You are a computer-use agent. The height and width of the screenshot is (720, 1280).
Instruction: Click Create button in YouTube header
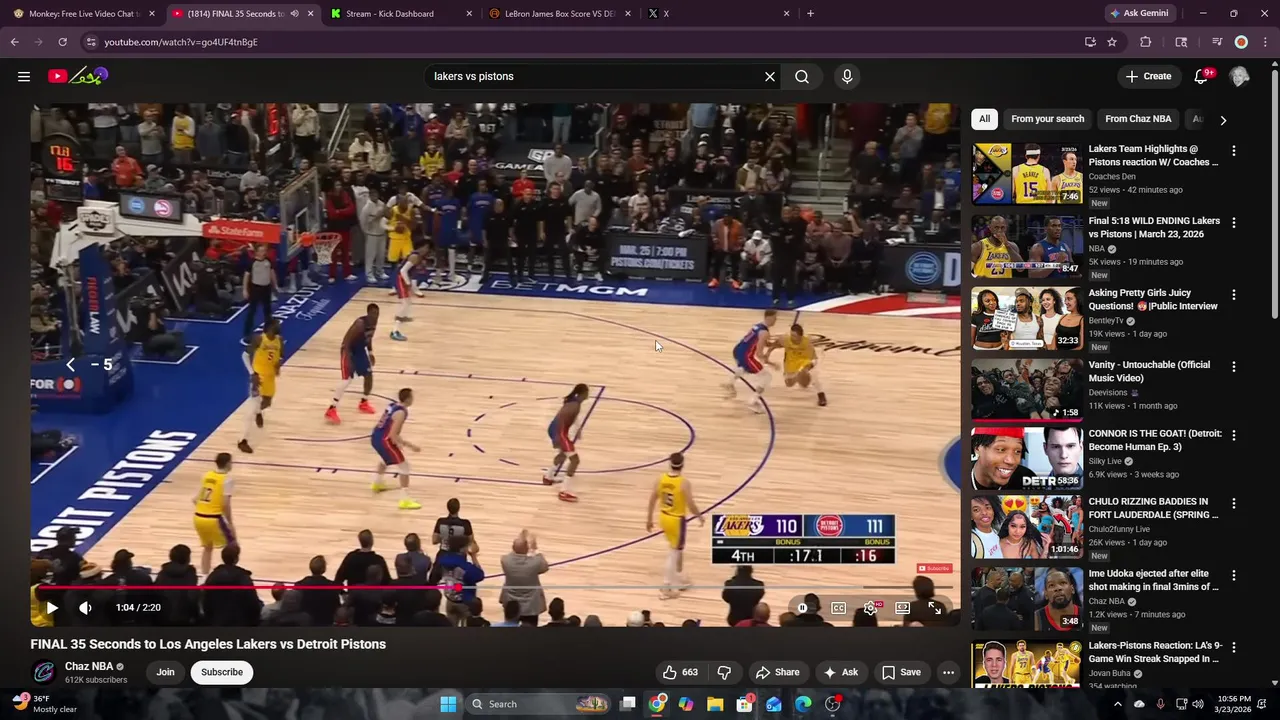(1148, 76)
